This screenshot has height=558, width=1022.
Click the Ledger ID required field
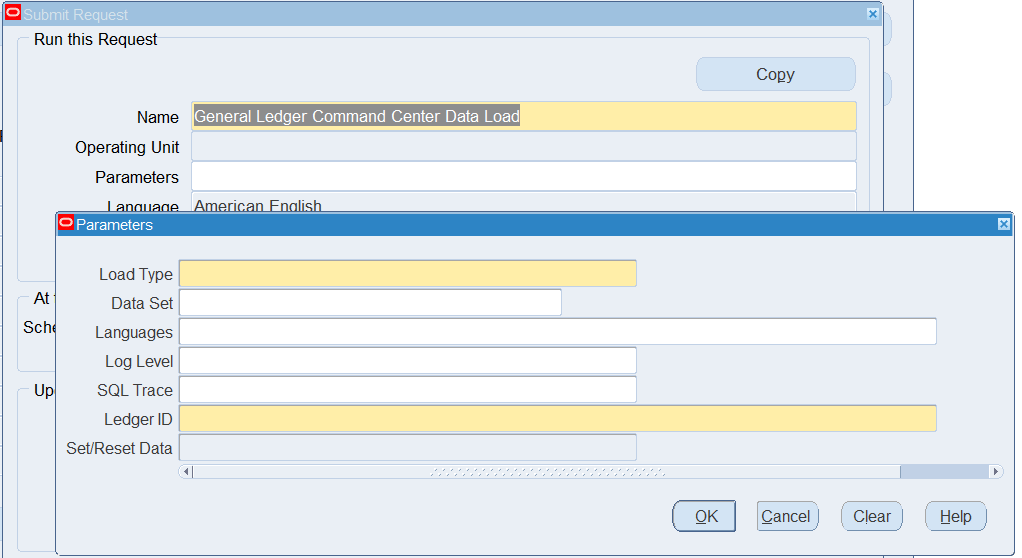[558, 418]
